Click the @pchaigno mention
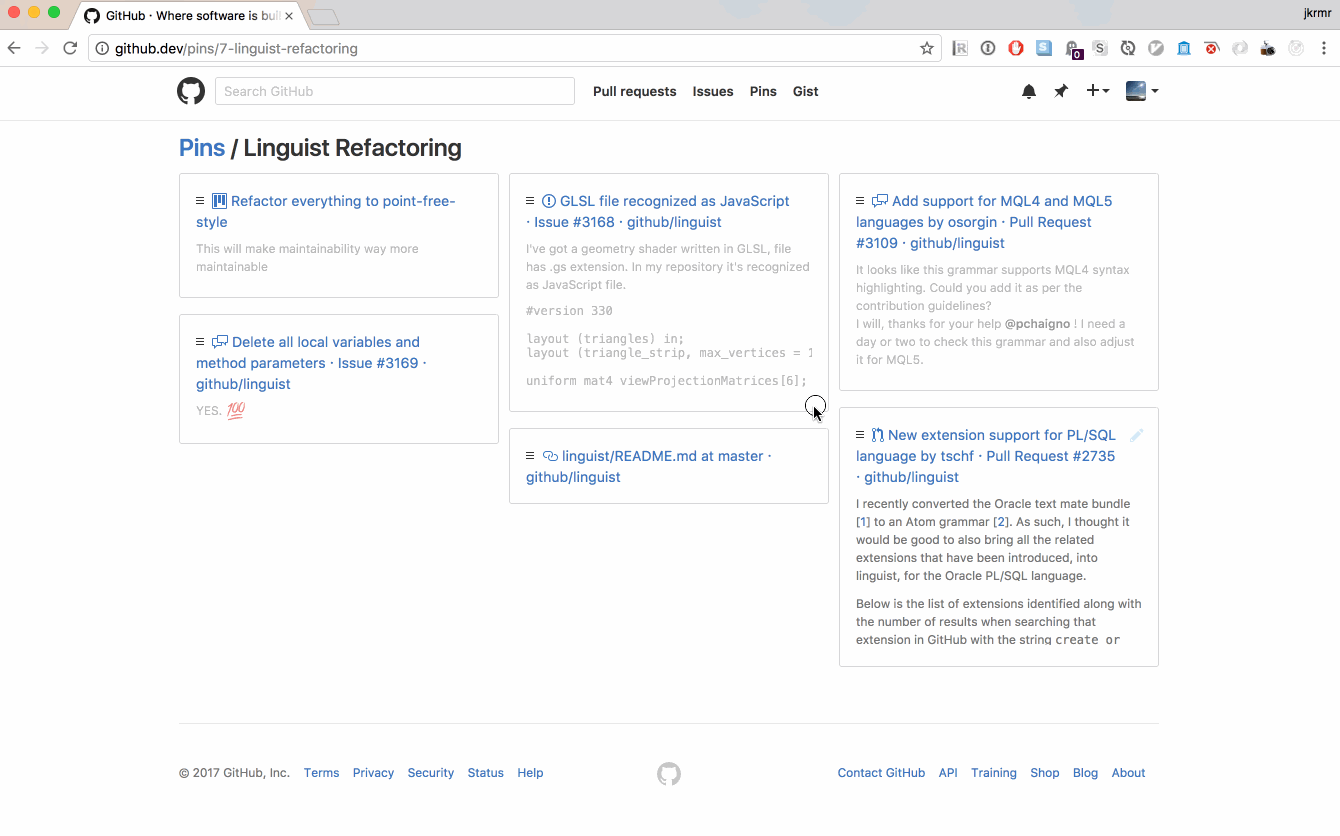The height and width of the screenshot is (836, 1340). click(1038, 324)
